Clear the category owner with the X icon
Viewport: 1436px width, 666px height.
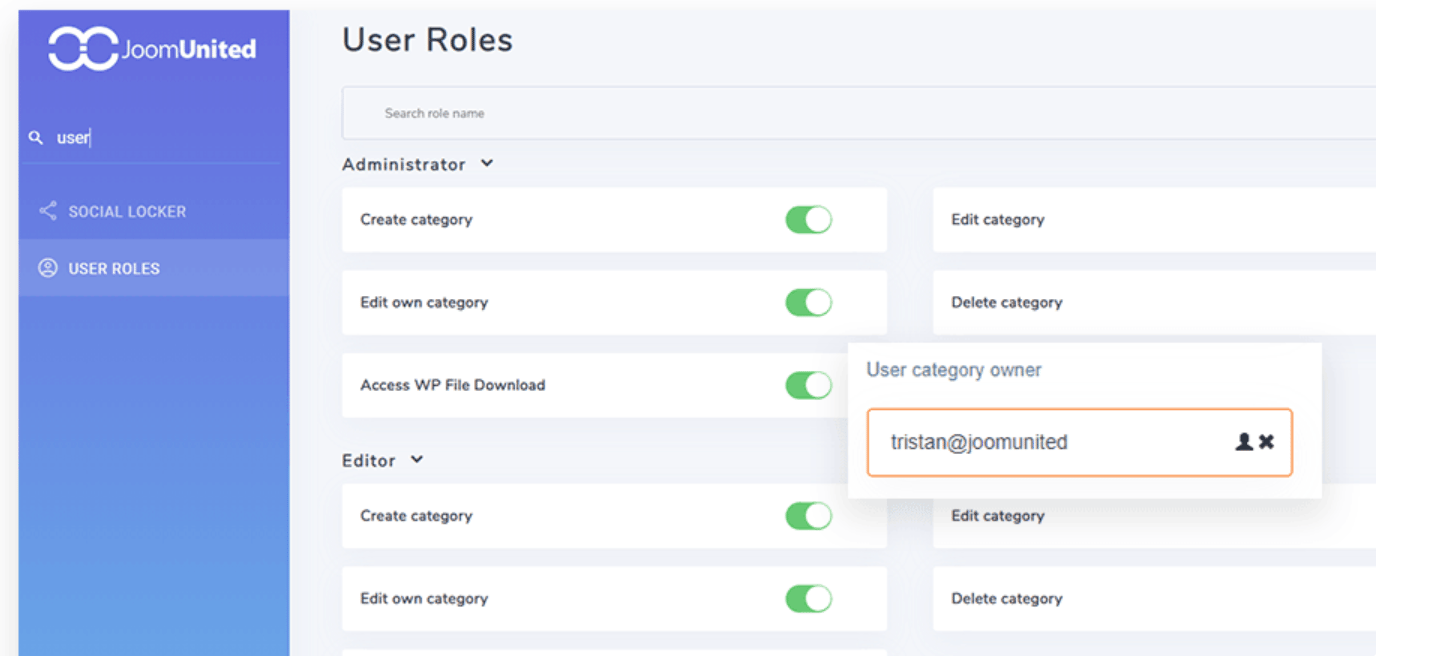pos(1266,442)
